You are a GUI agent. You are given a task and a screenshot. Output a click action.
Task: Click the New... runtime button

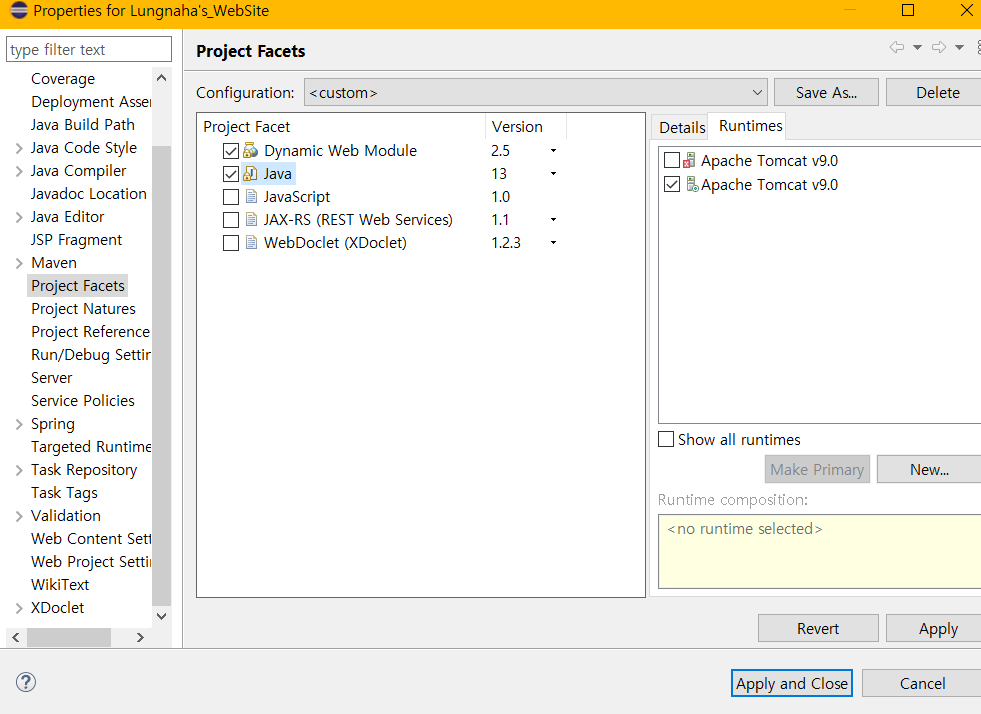(x=929, y=469)
